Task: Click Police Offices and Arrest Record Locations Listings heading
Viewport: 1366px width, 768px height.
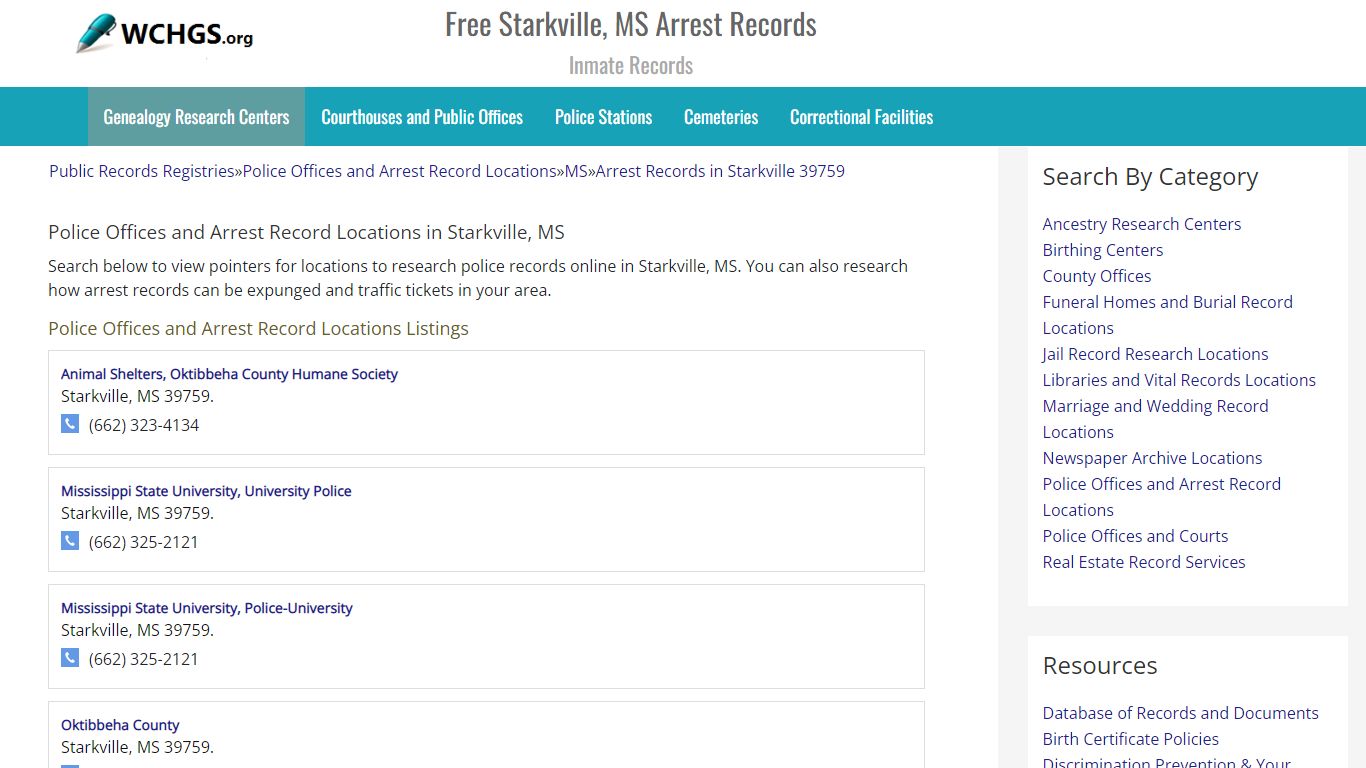Action: click(258, 328)
